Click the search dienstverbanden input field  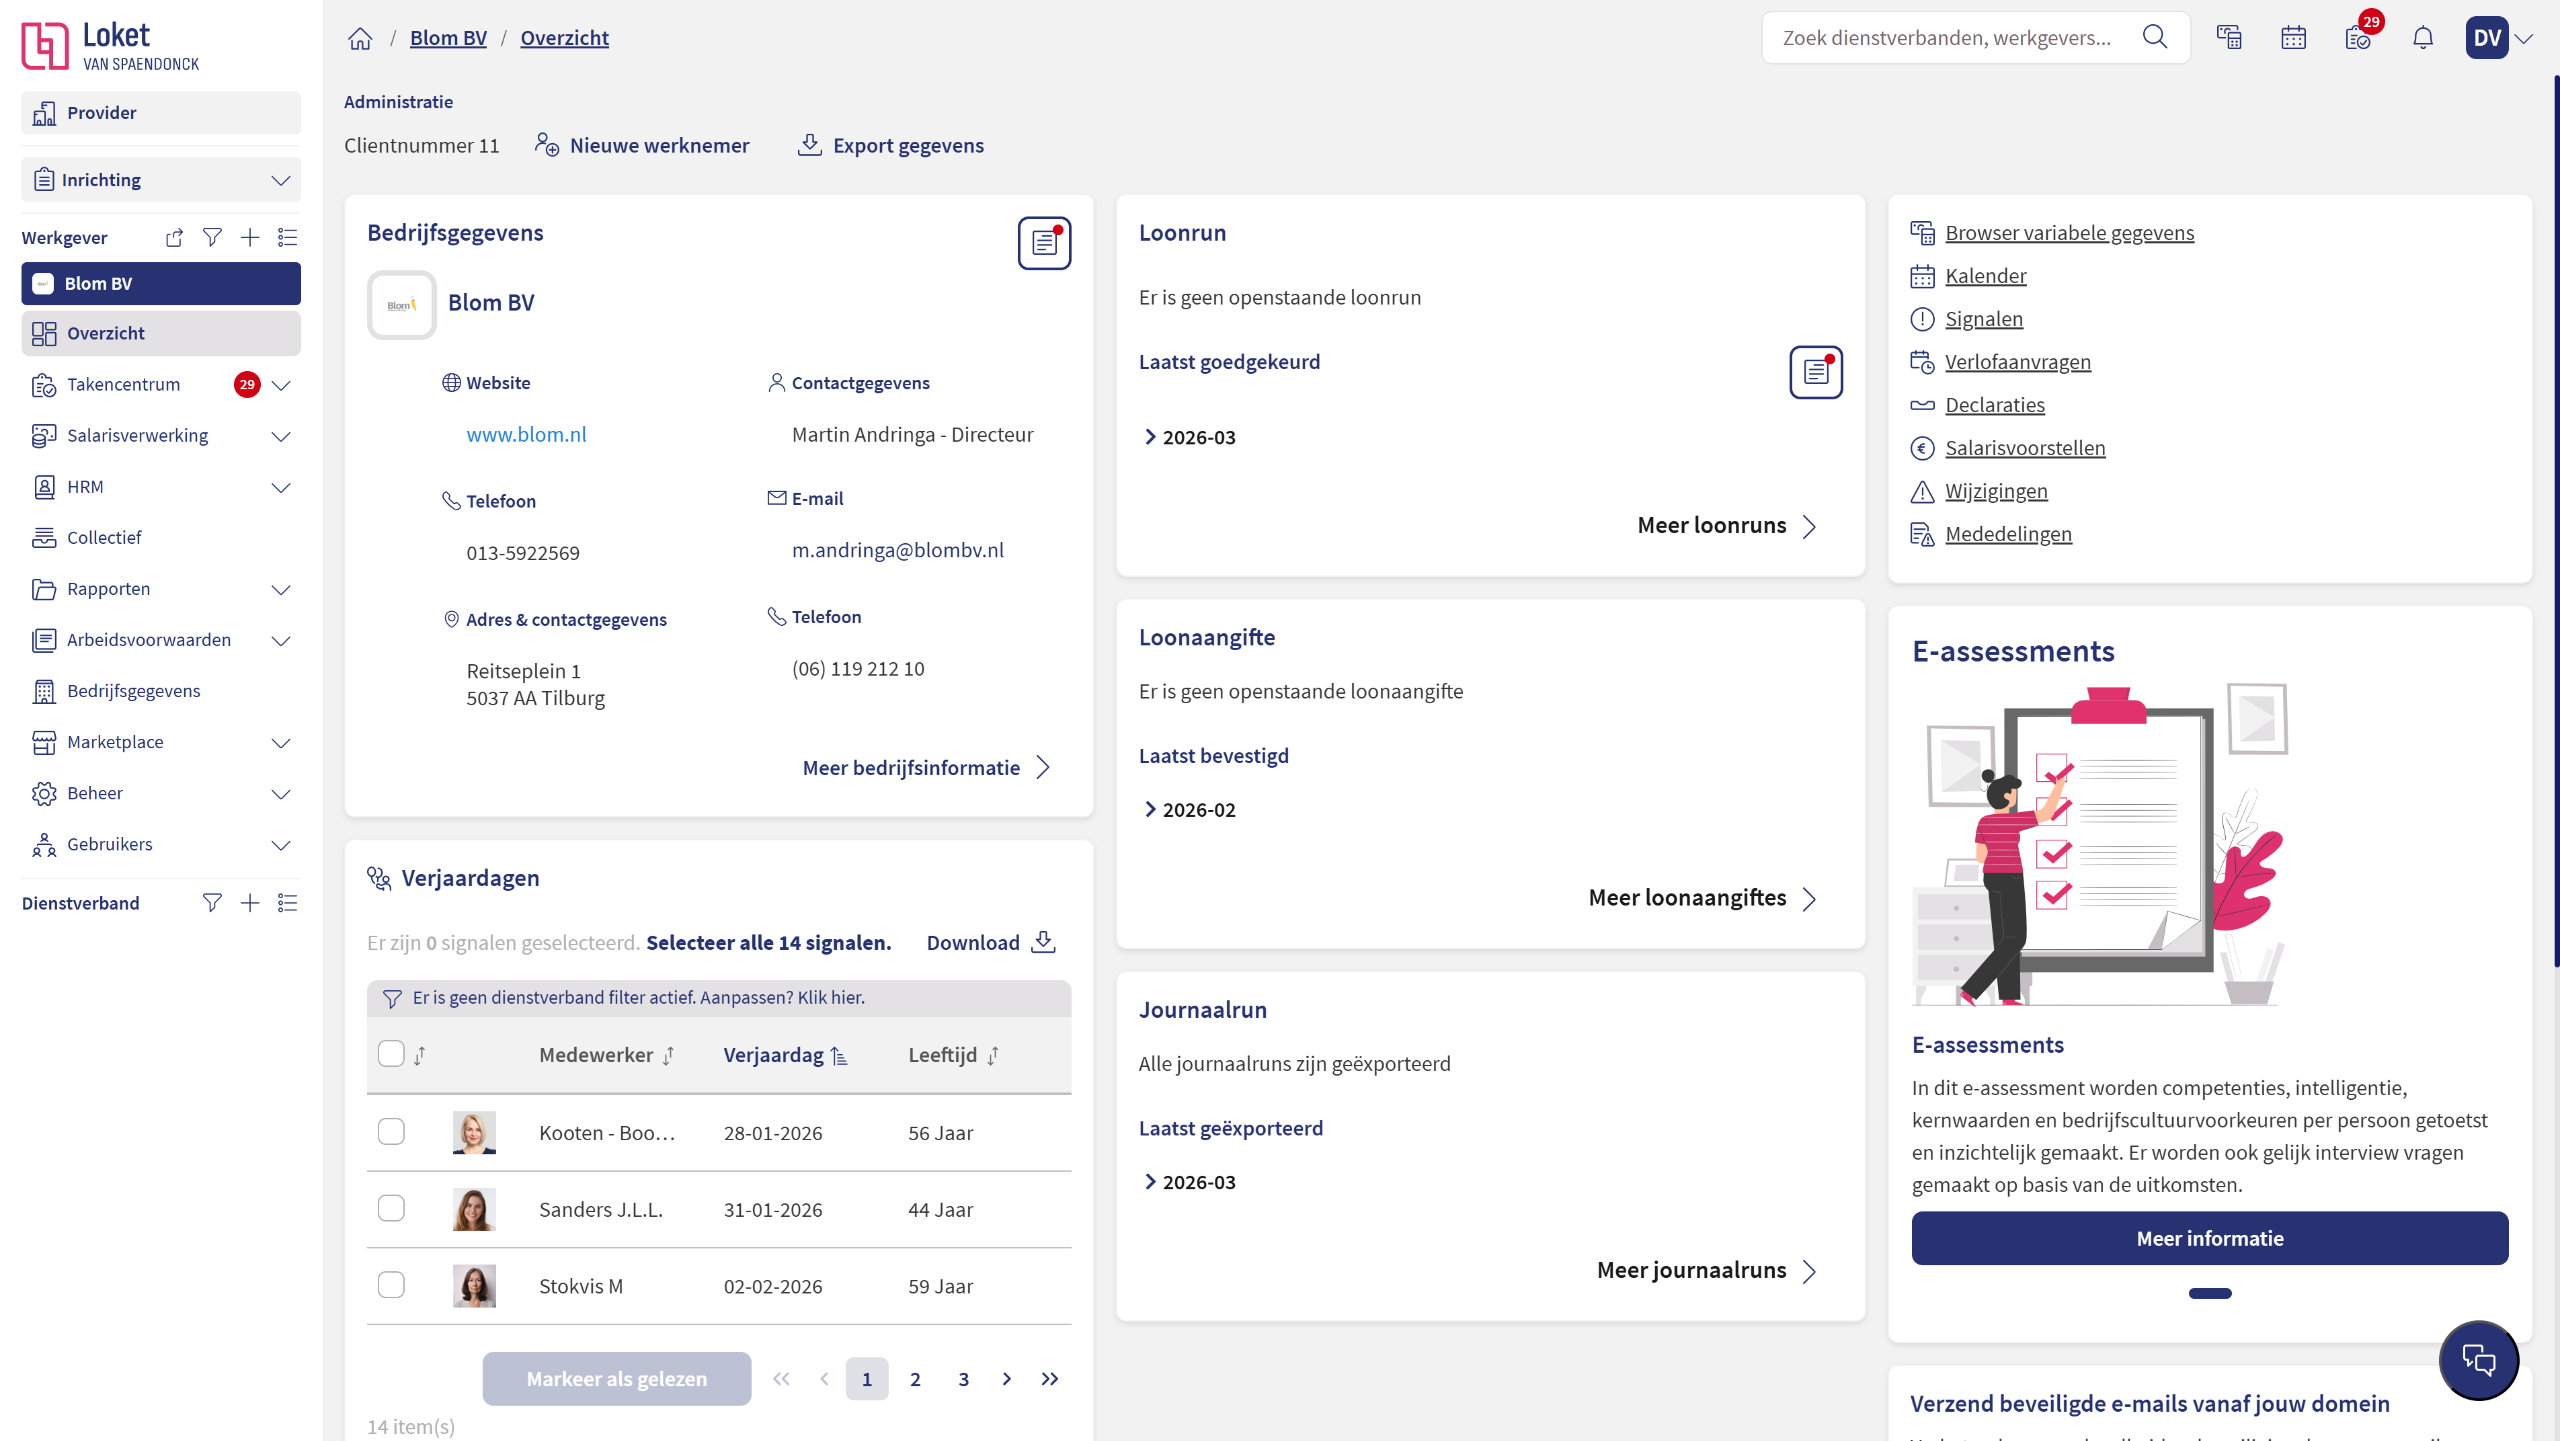[1946, 38]
